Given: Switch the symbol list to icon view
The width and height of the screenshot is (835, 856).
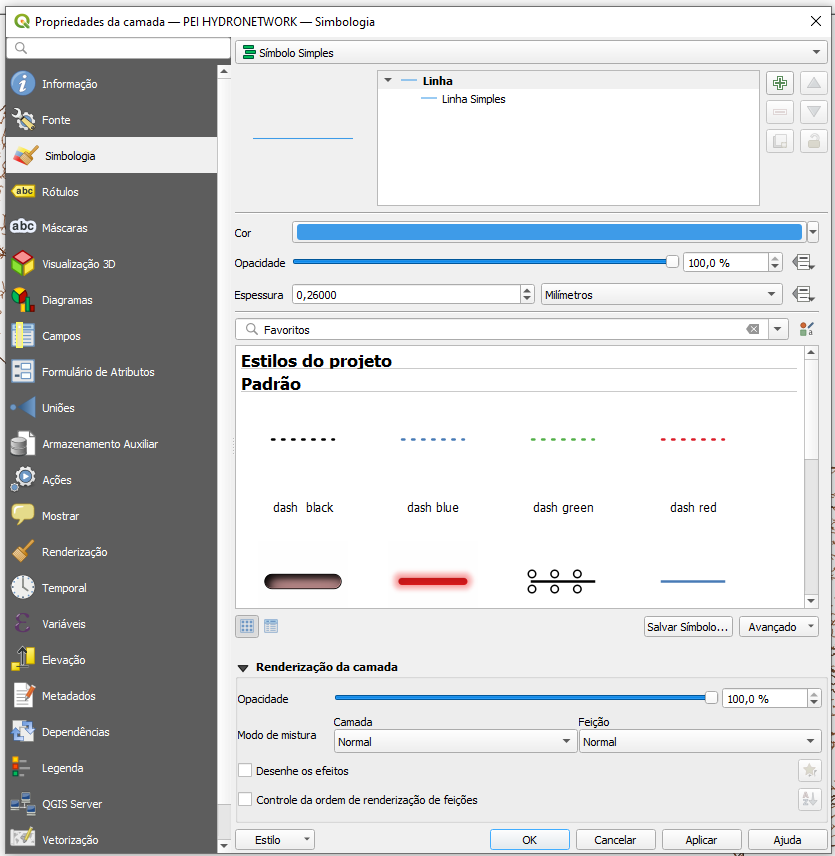Looking at the screenshot, I should pyautogui.click(x=247, y=626).
